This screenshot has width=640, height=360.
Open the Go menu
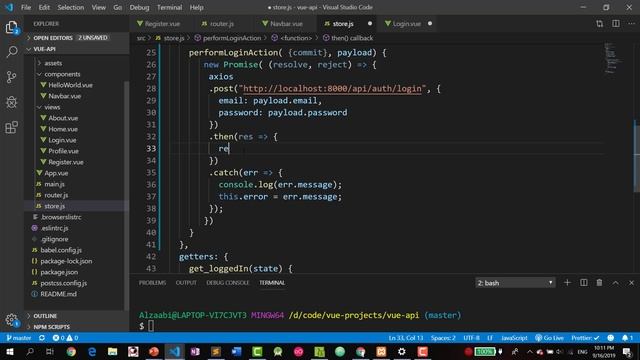[118, 7]
